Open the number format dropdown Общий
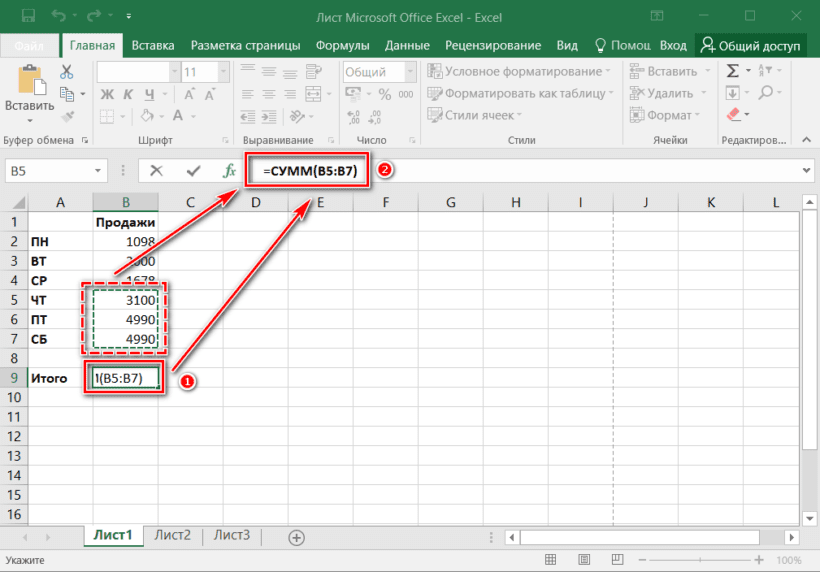 (x=411, y=72)
